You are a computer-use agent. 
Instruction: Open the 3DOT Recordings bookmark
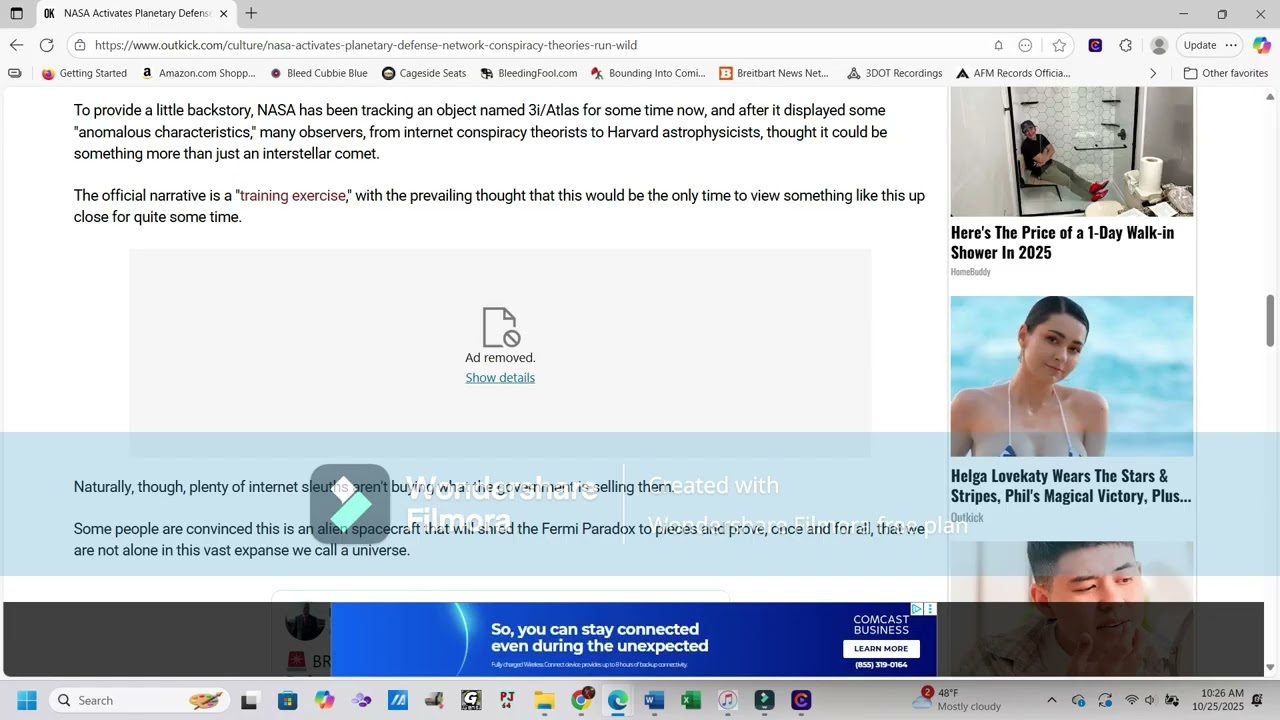pyautogui.click(x=895, y=73)
